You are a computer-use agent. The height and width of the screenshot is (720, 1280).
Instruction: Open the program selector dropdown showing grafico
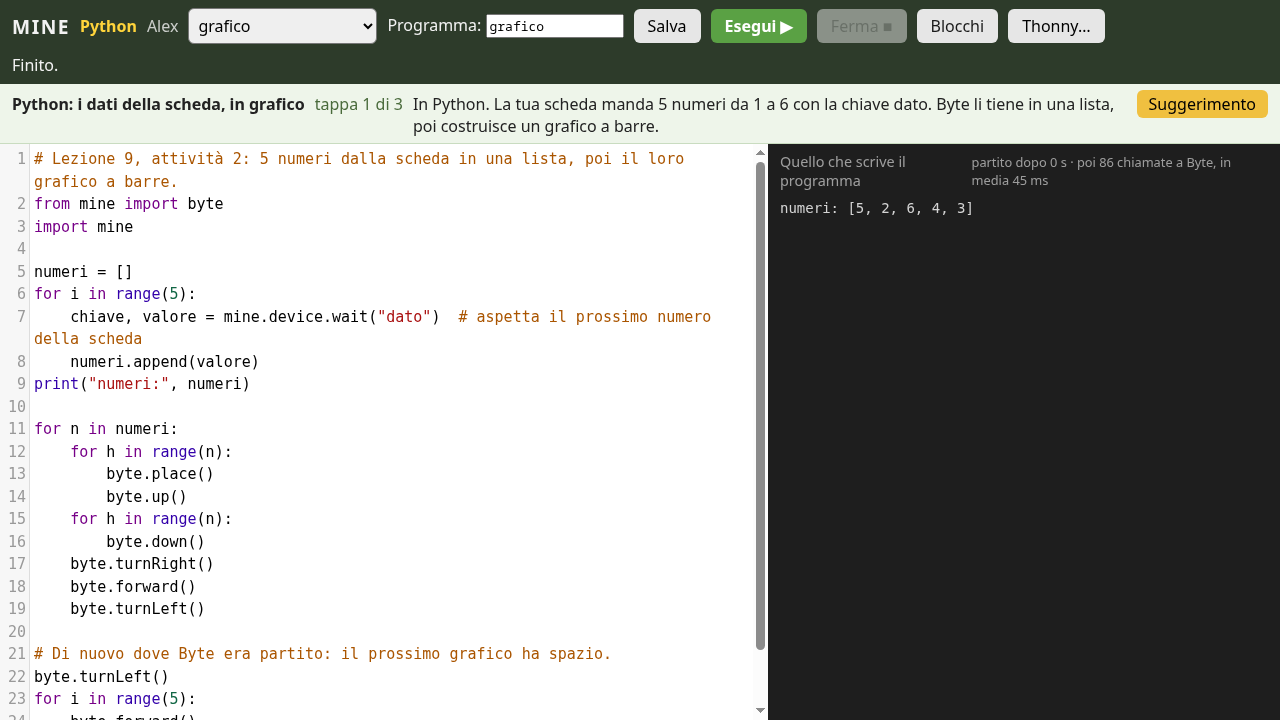click(x=282, y=26)
